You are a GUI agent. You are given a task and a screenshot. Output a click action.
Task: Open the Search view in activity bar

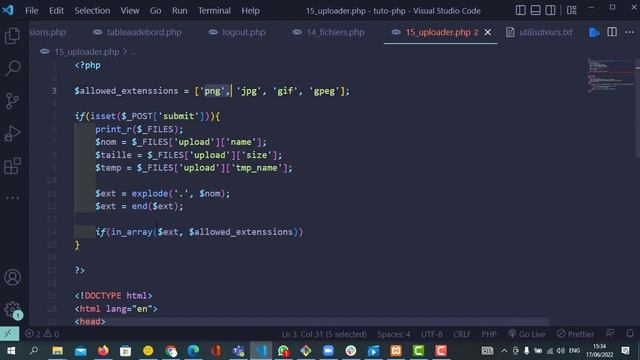[13, 68]
